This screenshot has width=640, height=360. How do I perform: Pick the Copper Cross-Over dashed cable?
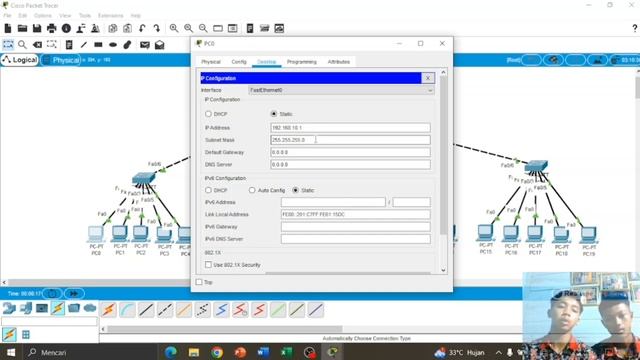(x=165, y=310)
